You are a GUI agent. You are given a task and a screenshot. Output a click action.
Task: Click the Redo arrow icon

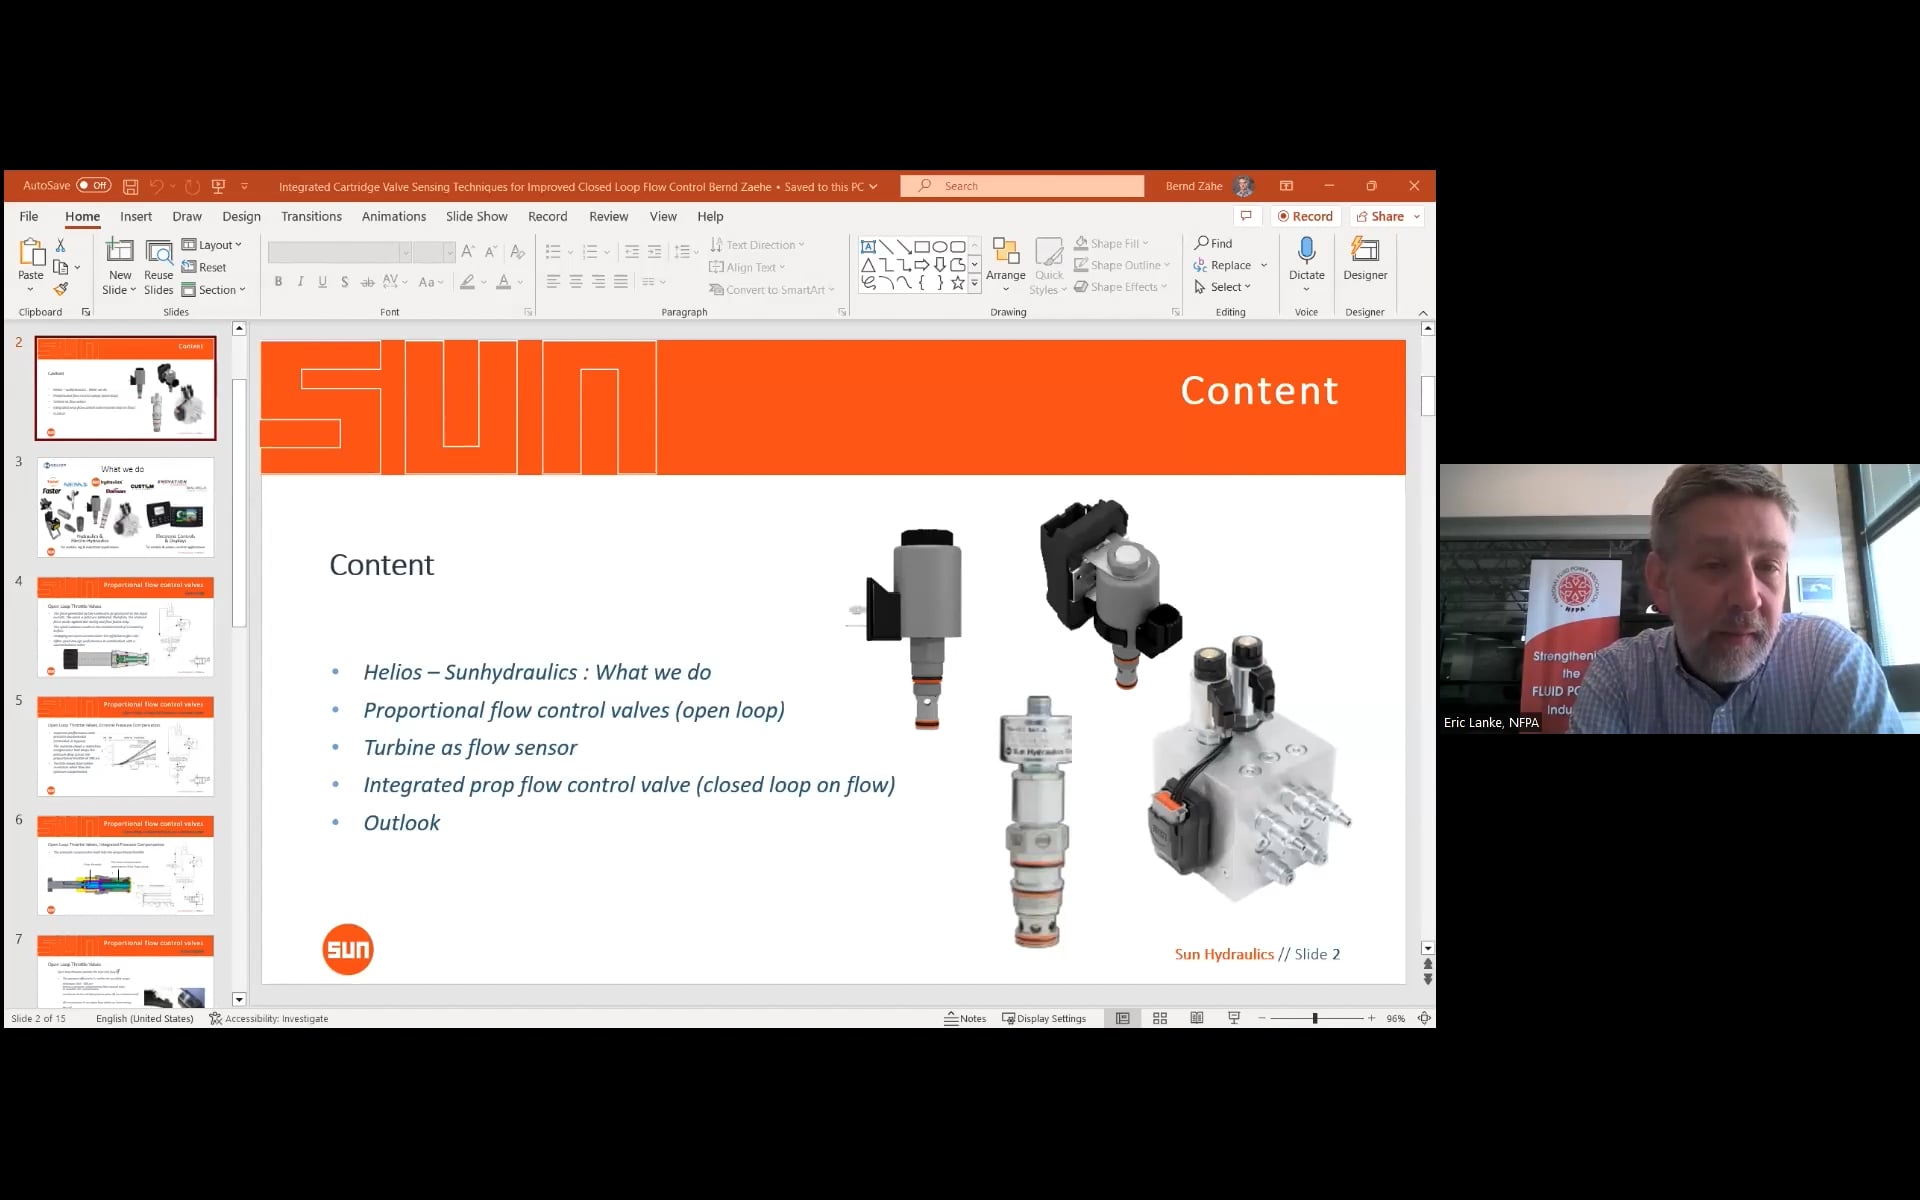[x=192, y=186]
